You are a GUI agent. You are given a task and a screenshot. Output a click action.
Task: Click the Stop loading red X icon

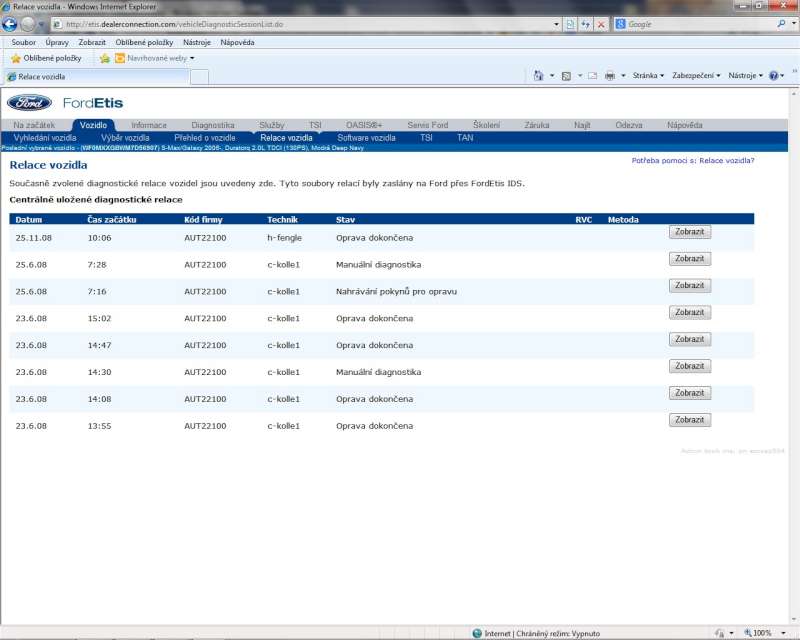[600, 24]
